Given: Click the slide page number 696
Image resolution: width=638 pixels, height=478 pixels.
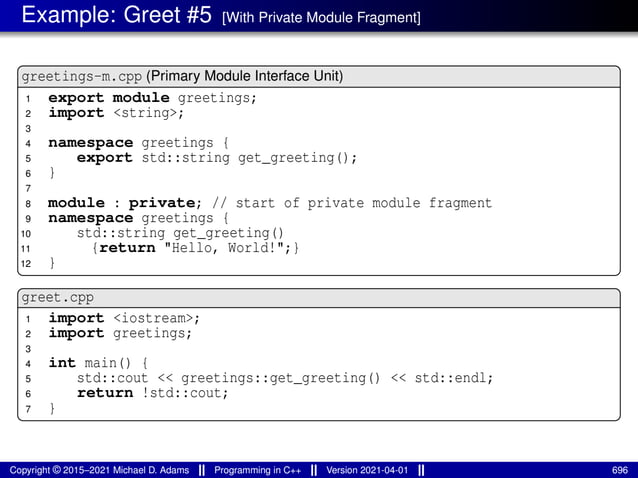Looking at the screenshot, I should (620, 470).
